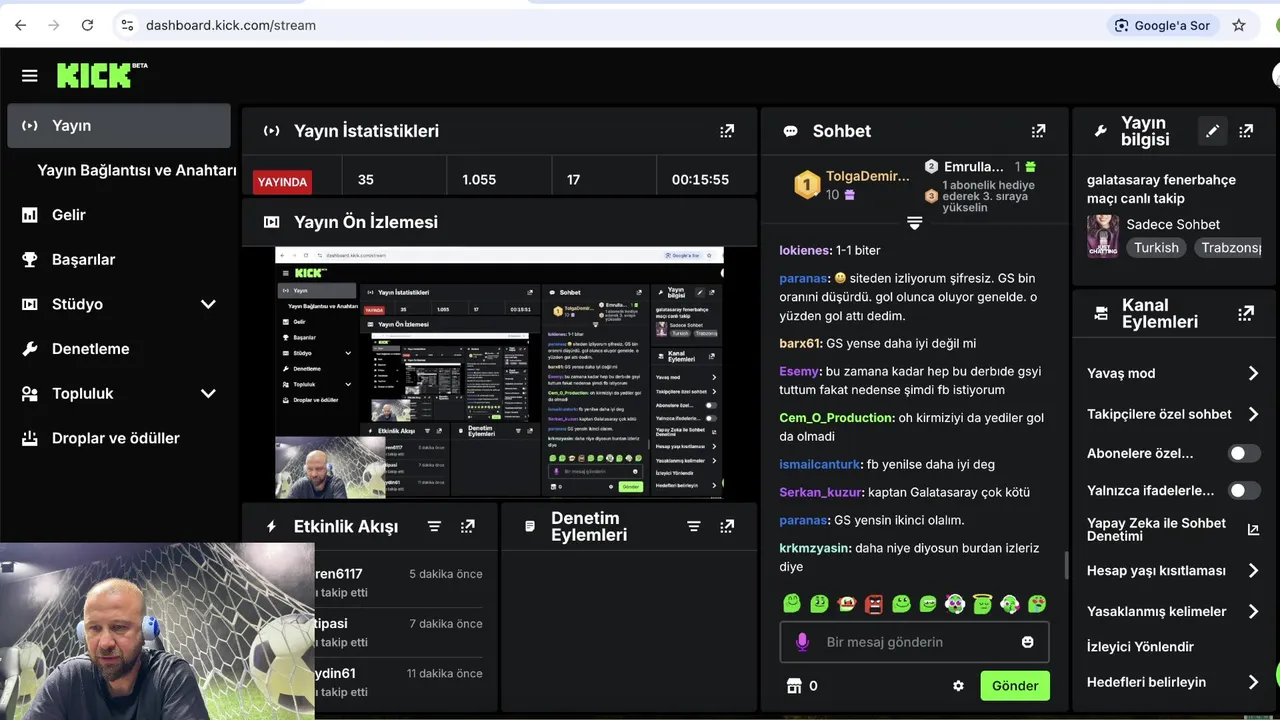1280x720 pixels.
Task: Click username krkmzyasin in chat
Action: tap(815, 548)
